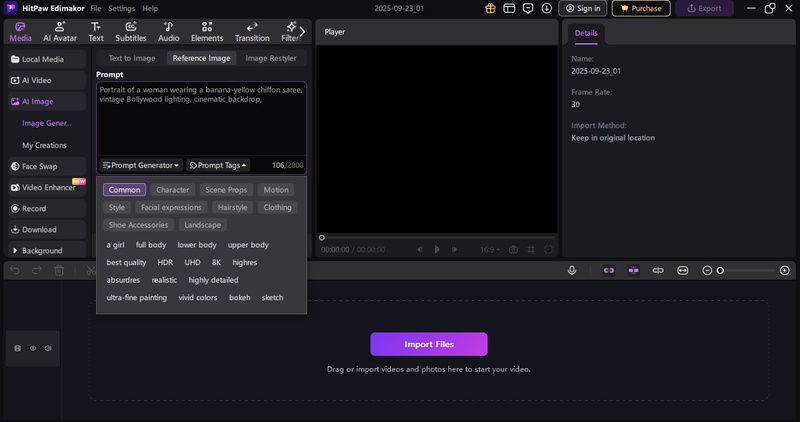Open the Help menu
Image resolution: width=800 pixels, height=422 pixels.
pos(150,8)
